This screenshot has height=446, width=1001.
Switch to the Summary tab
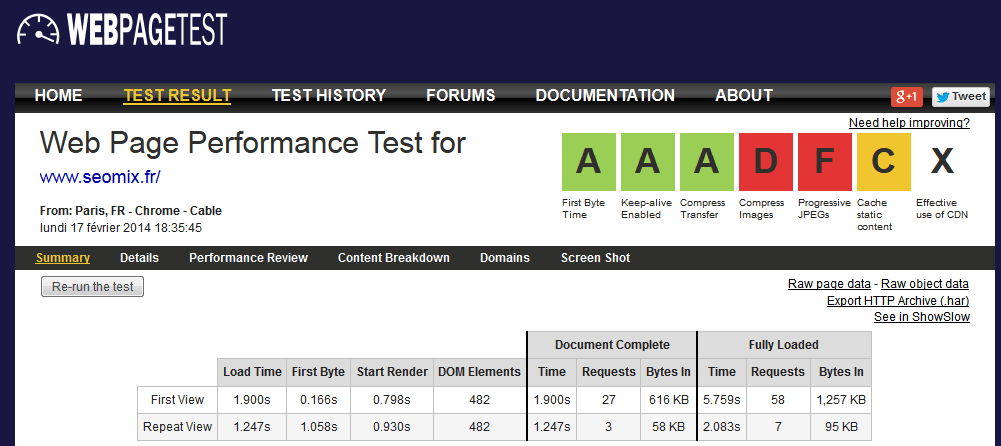pos(63,258)
